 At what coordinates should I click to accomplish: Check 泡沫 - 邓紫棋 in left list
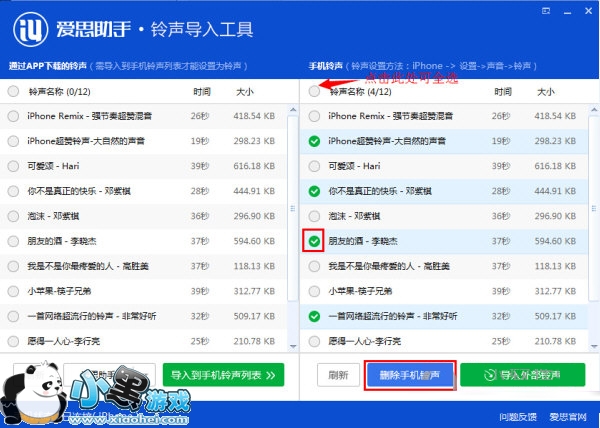tap(13, 216)
